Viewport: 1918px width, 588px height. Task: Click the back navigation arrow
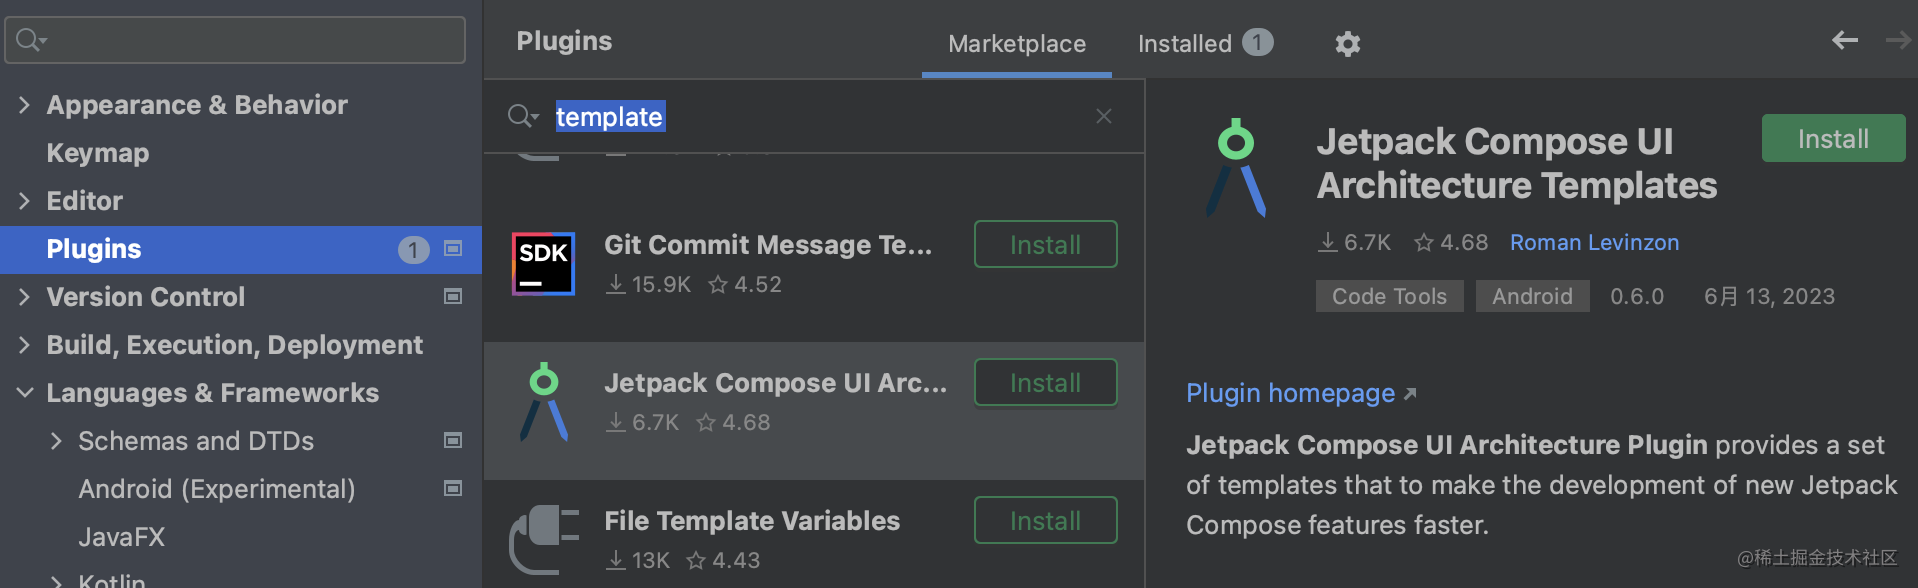click(x=1844, y=40)
